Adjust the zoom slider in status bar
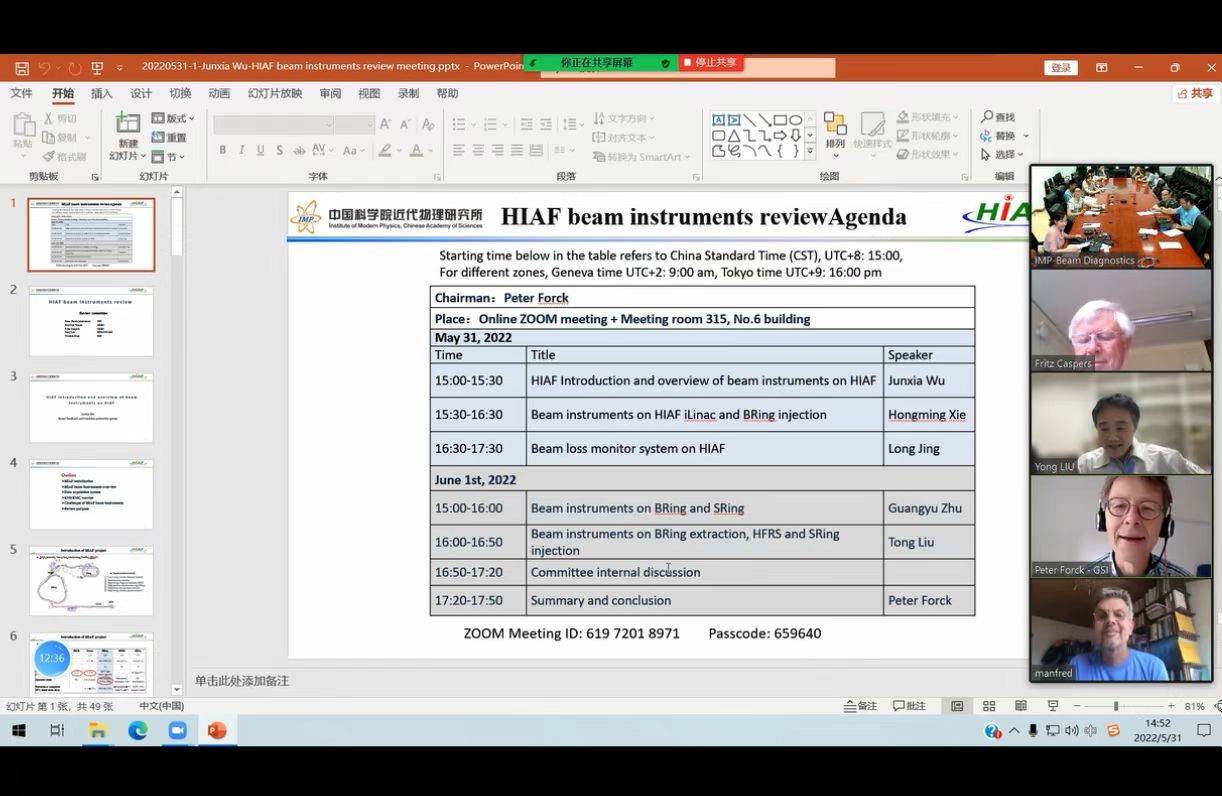Screen dimensions: 1222x796 (x=1116, y=706)
